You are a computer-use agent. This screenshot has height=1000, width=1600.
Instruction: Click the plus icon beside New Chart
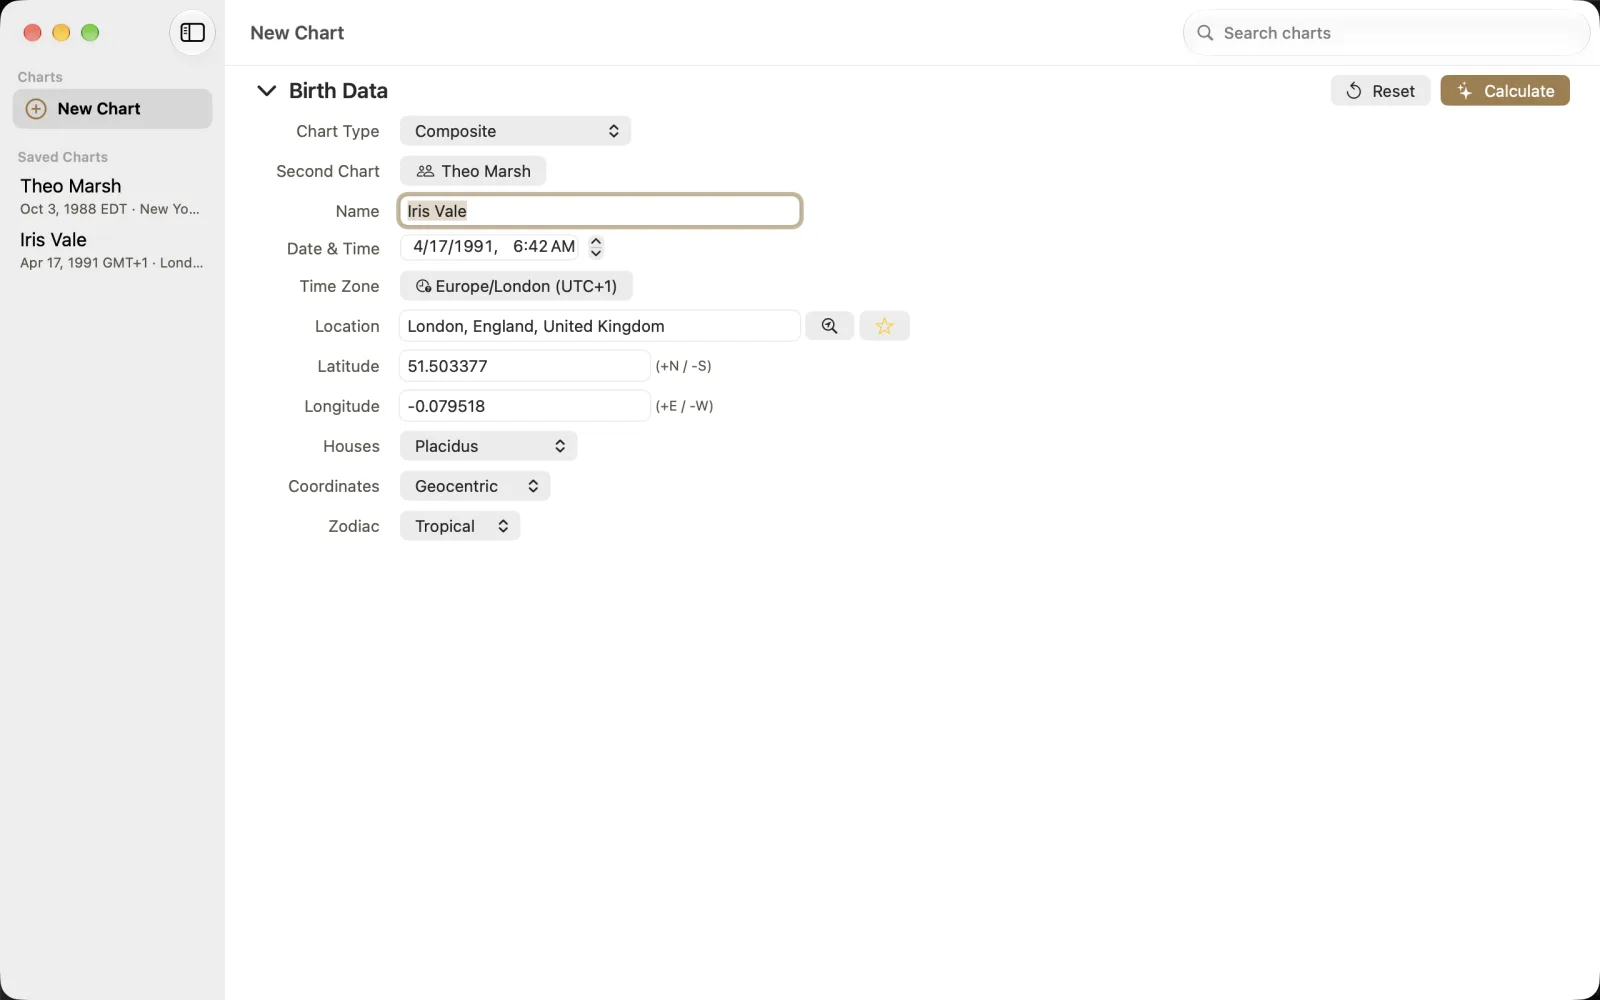click(36, 109)
